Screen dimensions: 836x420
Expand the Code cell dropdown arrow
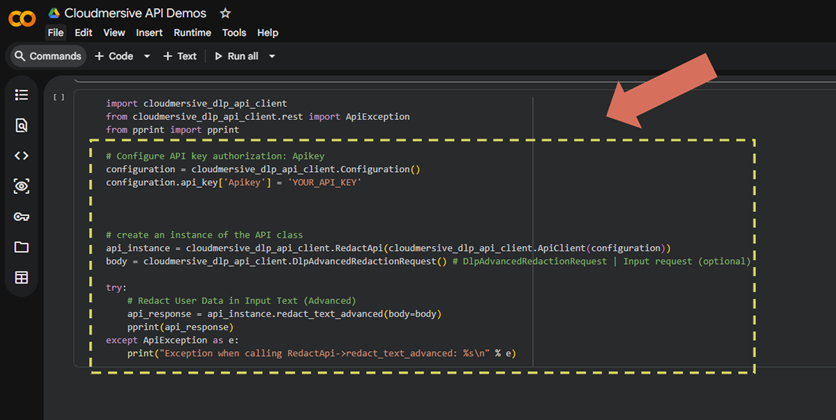point(147,56)
